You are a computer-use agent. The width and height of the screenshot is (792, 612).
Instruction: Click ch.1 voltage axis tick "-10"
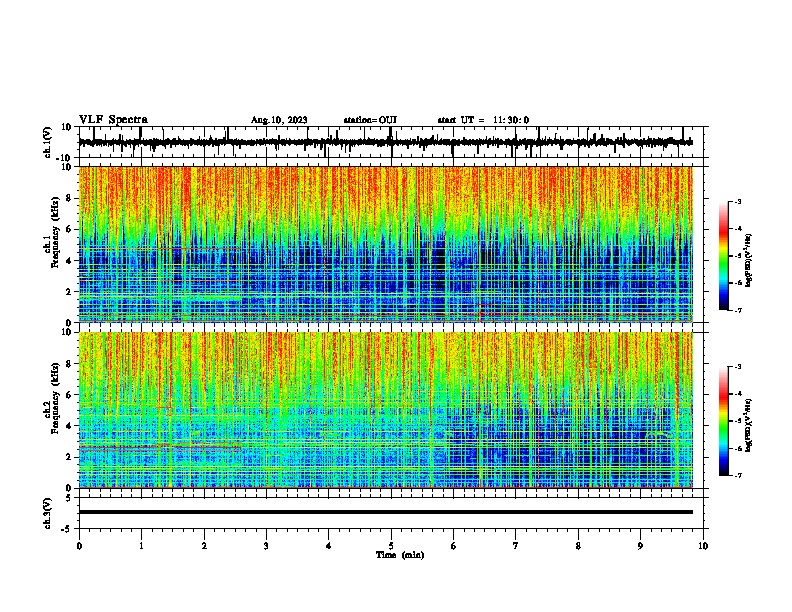[x=65, y=158]
